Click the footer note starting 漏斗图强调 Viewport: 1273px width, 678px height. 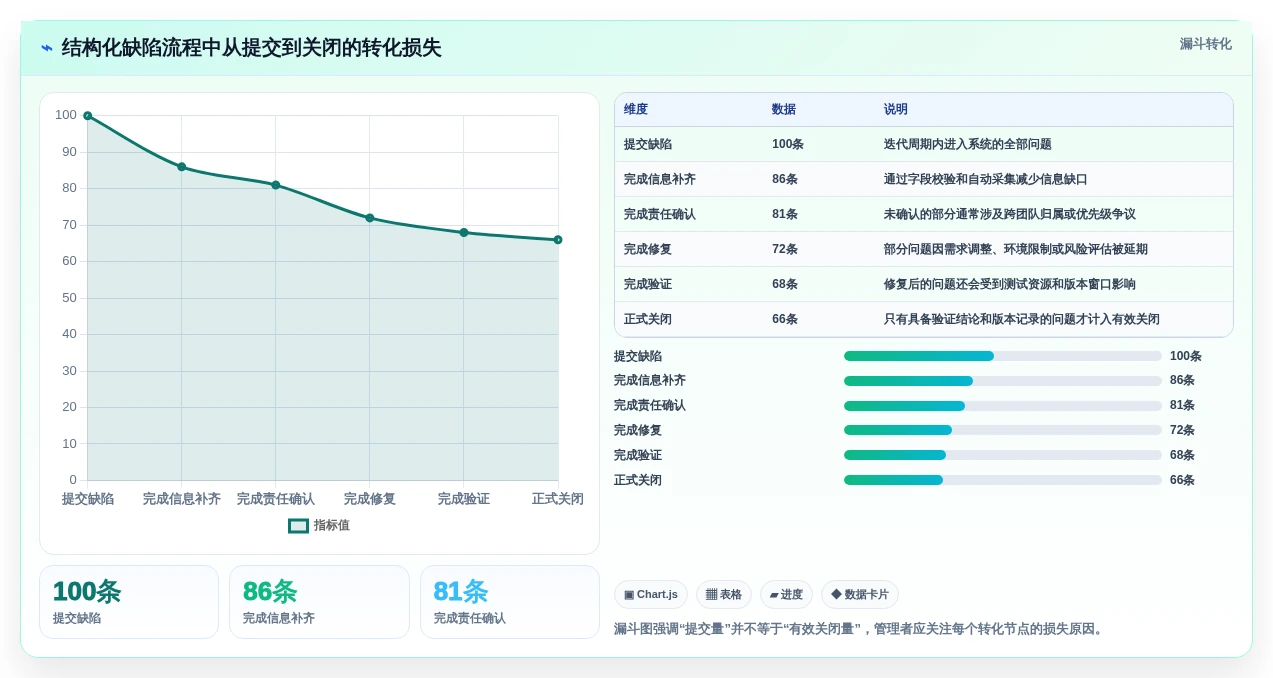tap(861, 629)
